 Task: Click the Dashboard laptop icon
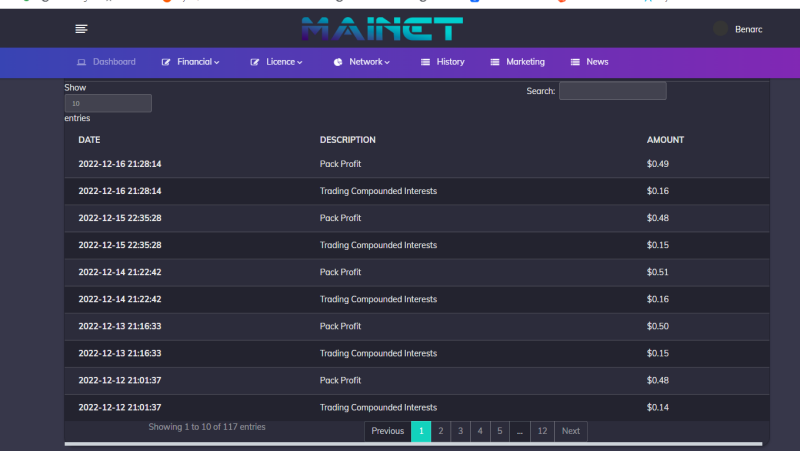(x=81, y=62)
